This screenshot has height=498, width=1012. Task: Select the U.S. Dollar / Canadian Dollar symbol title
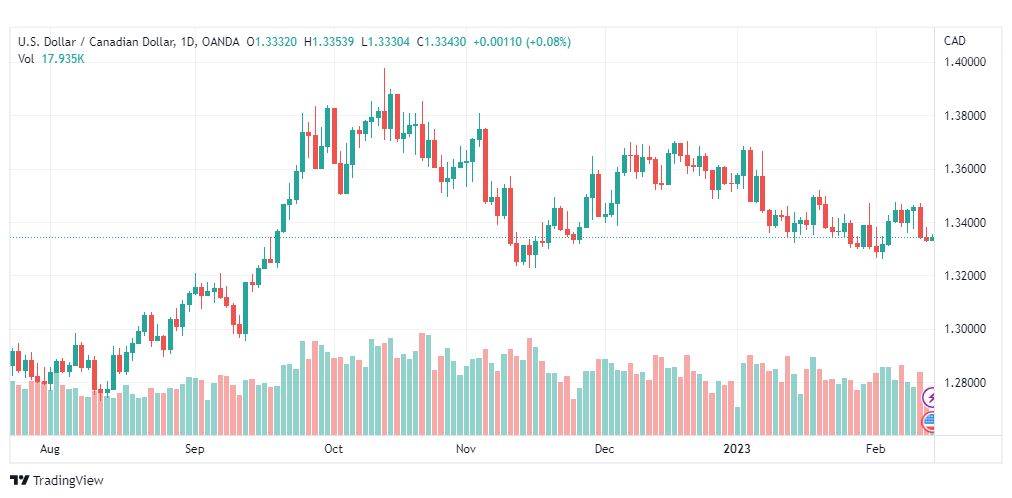point(96,42)
